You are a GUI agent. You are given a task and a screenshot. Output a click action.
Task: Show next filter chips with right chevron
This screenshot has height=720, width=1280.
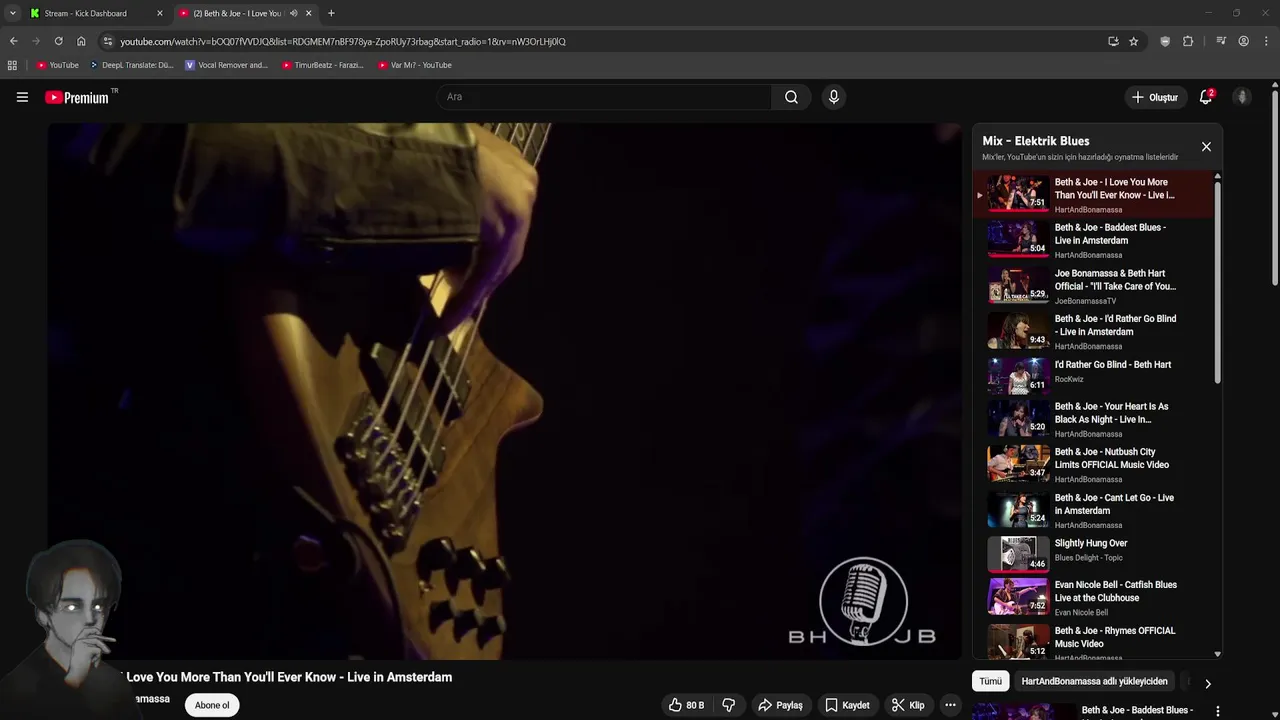1207,684
